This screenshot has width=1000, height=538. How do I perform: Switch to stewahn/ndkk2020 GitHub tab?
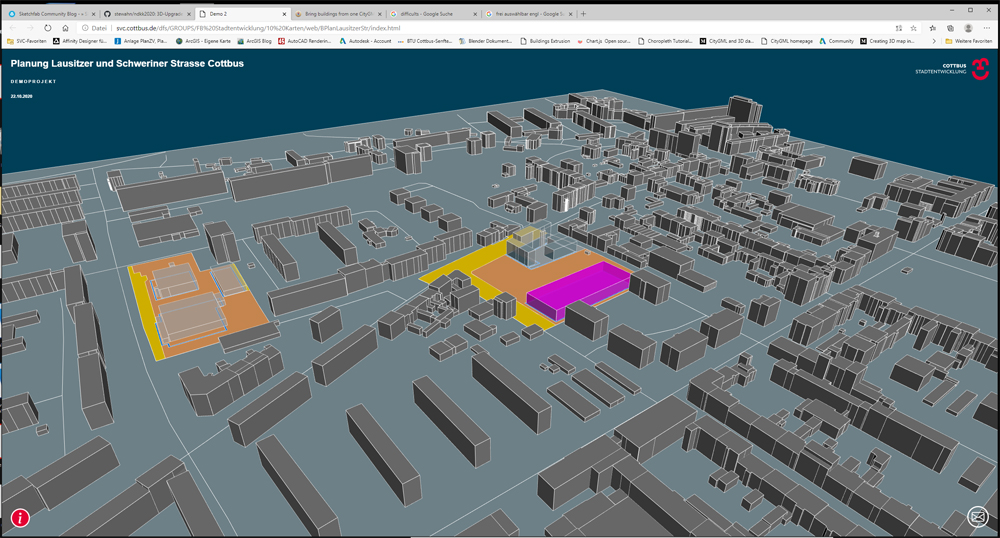[x=147, y=13]
